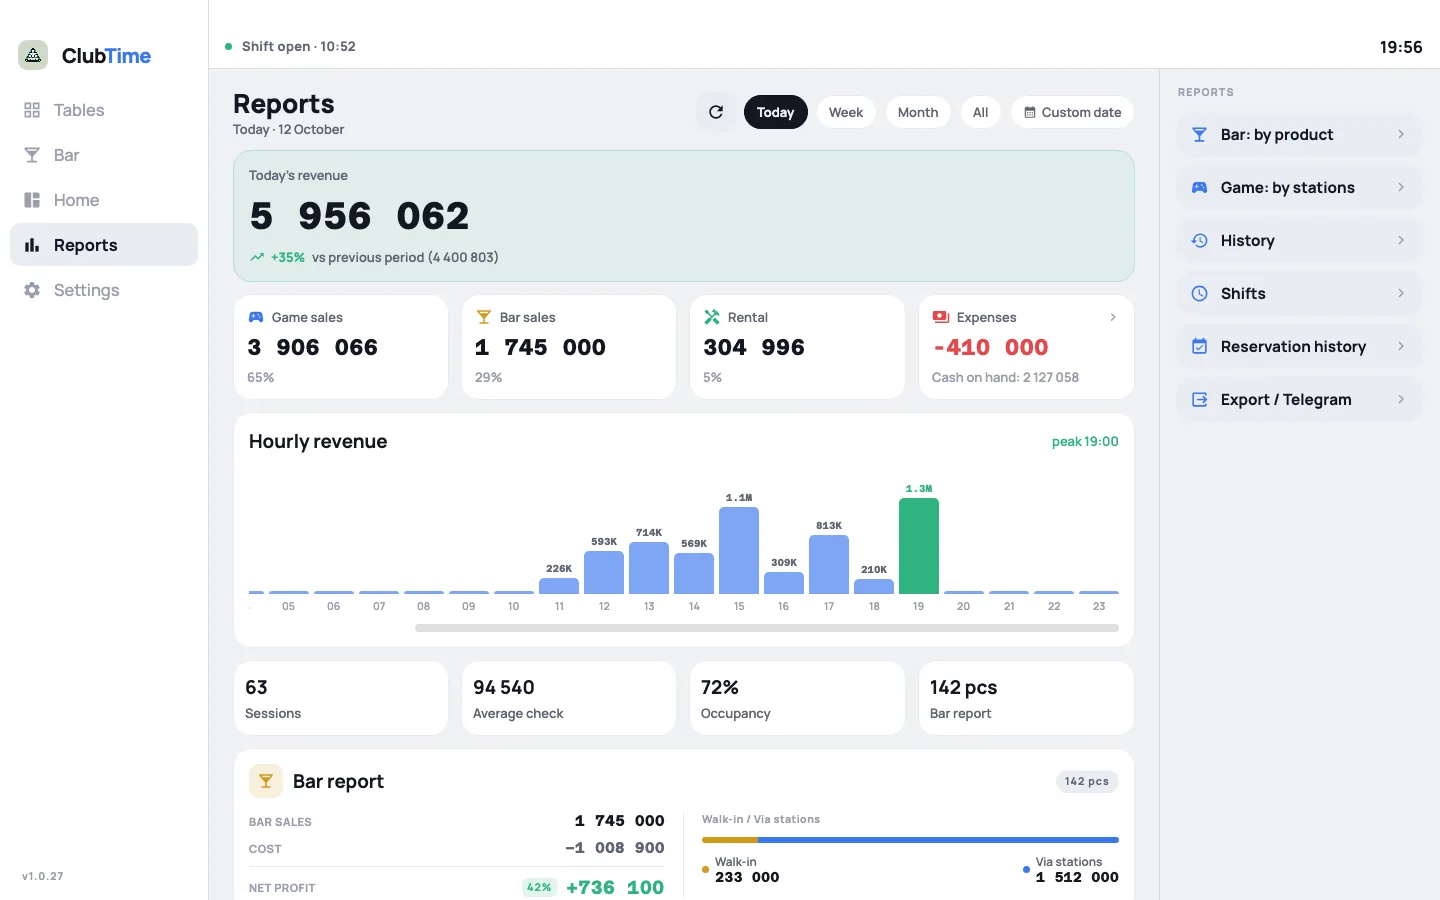Viewport: 1440px width, 900px height.
Task: Expand the Expenses card chevron
Action: point(1113,317)
